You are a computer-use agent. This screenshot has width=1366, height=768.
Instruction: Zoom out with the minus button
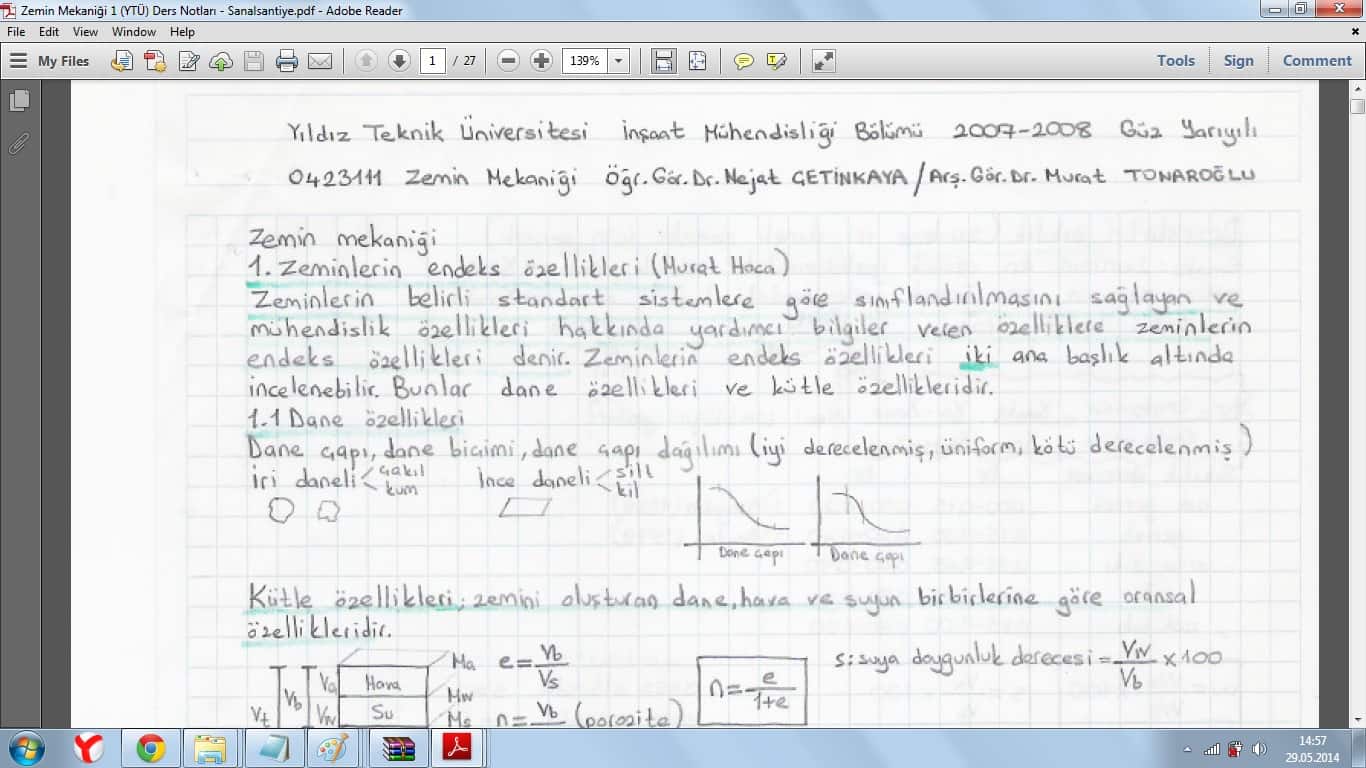pyautogui.click(x=508, y=61)
